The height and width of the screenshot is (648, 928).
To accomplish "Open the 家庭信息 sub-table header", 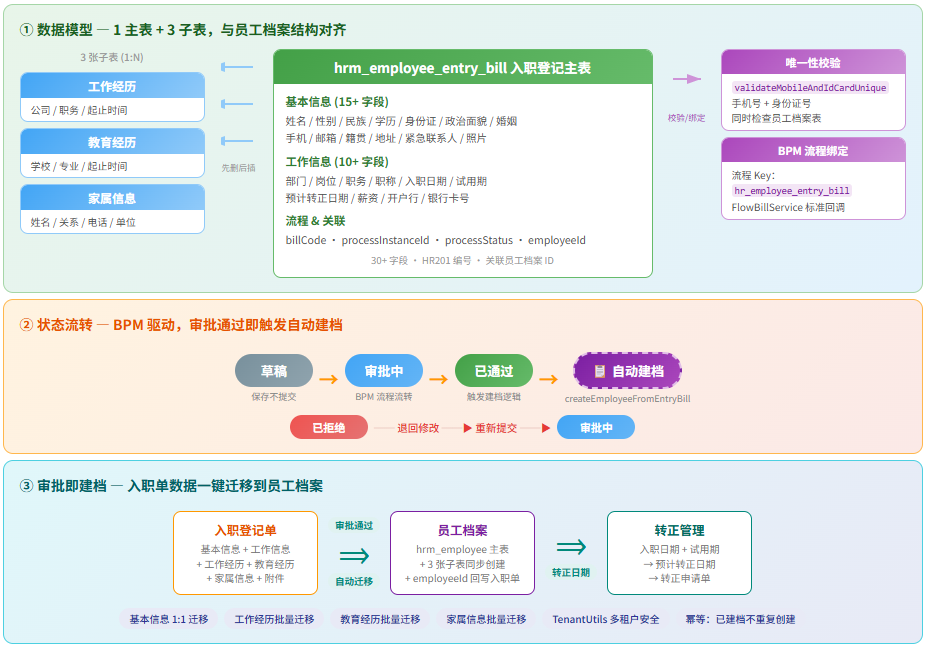I will point(112,198).
